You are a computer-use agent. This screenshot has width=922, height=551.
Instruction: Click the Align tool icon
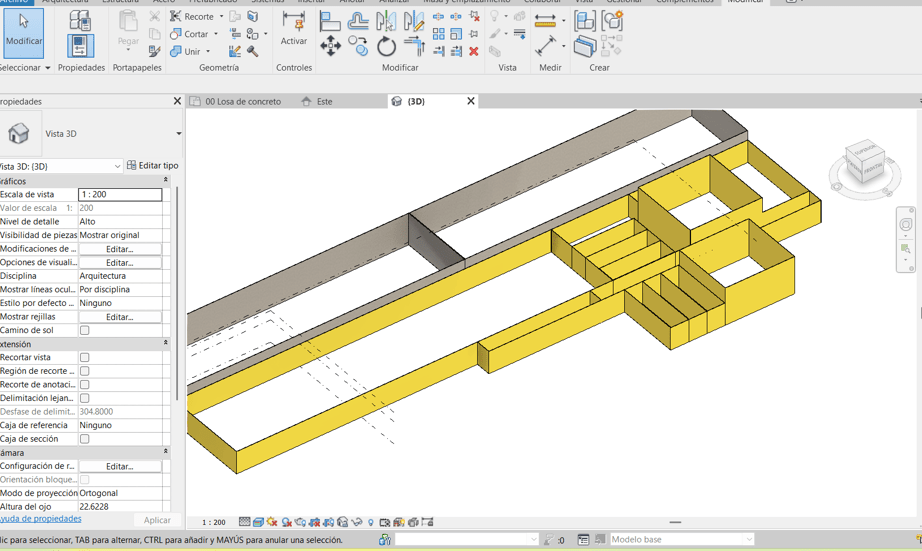pyautogui.click(x=330, y=20)
